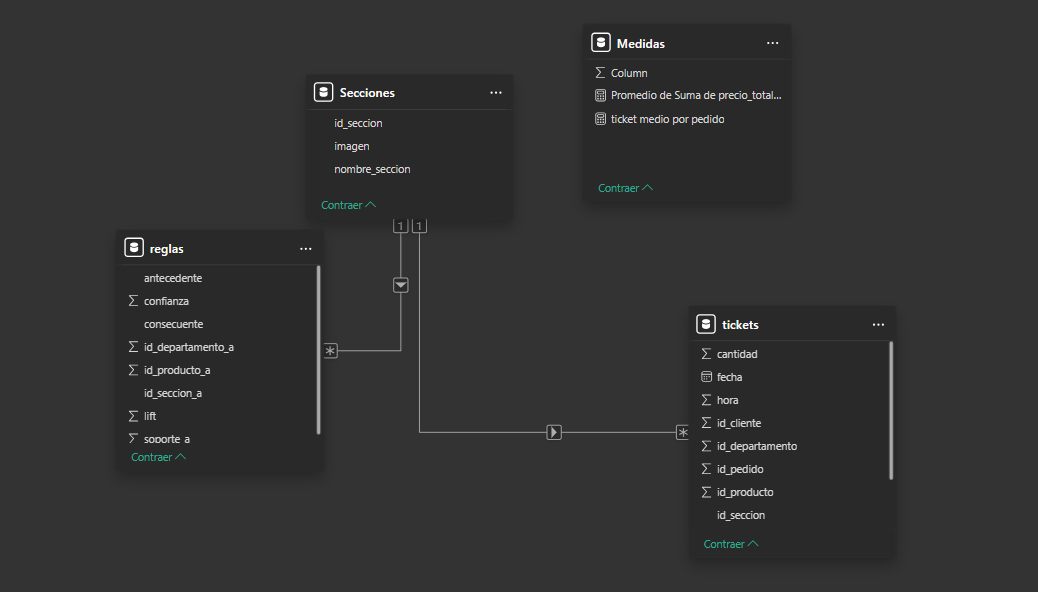1038x592 pixels.
Task: Open the reglas table more options menu
Action: (305, 248)
